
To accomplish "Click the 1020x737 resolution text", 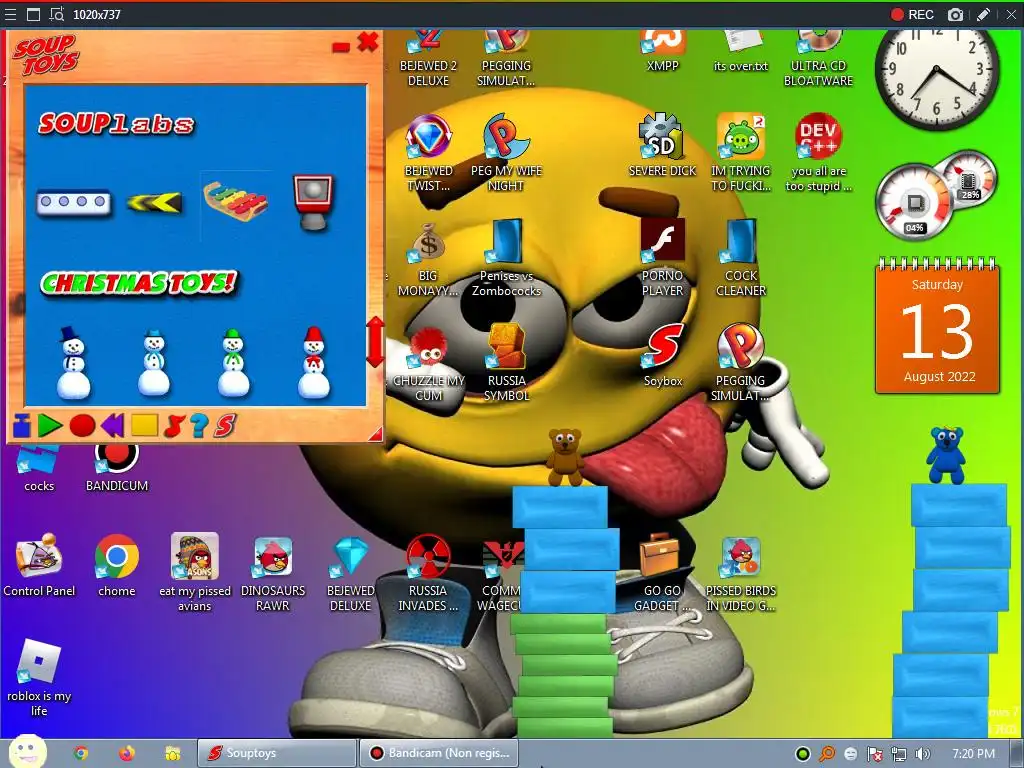I will coord(97,14).
